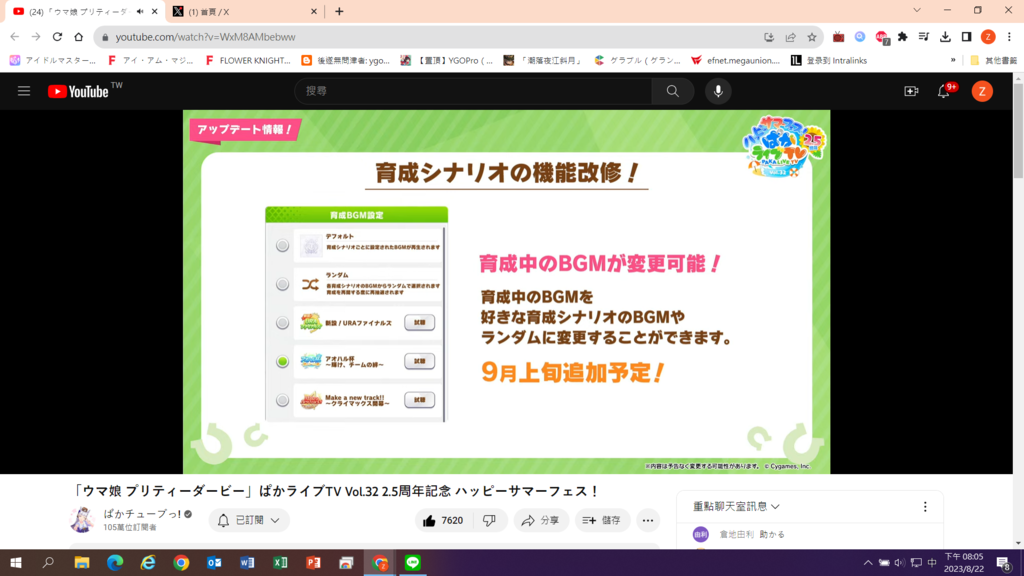Go forward in browser history
The height and width of the screenshot is (576, 1024).
(36, 37)
